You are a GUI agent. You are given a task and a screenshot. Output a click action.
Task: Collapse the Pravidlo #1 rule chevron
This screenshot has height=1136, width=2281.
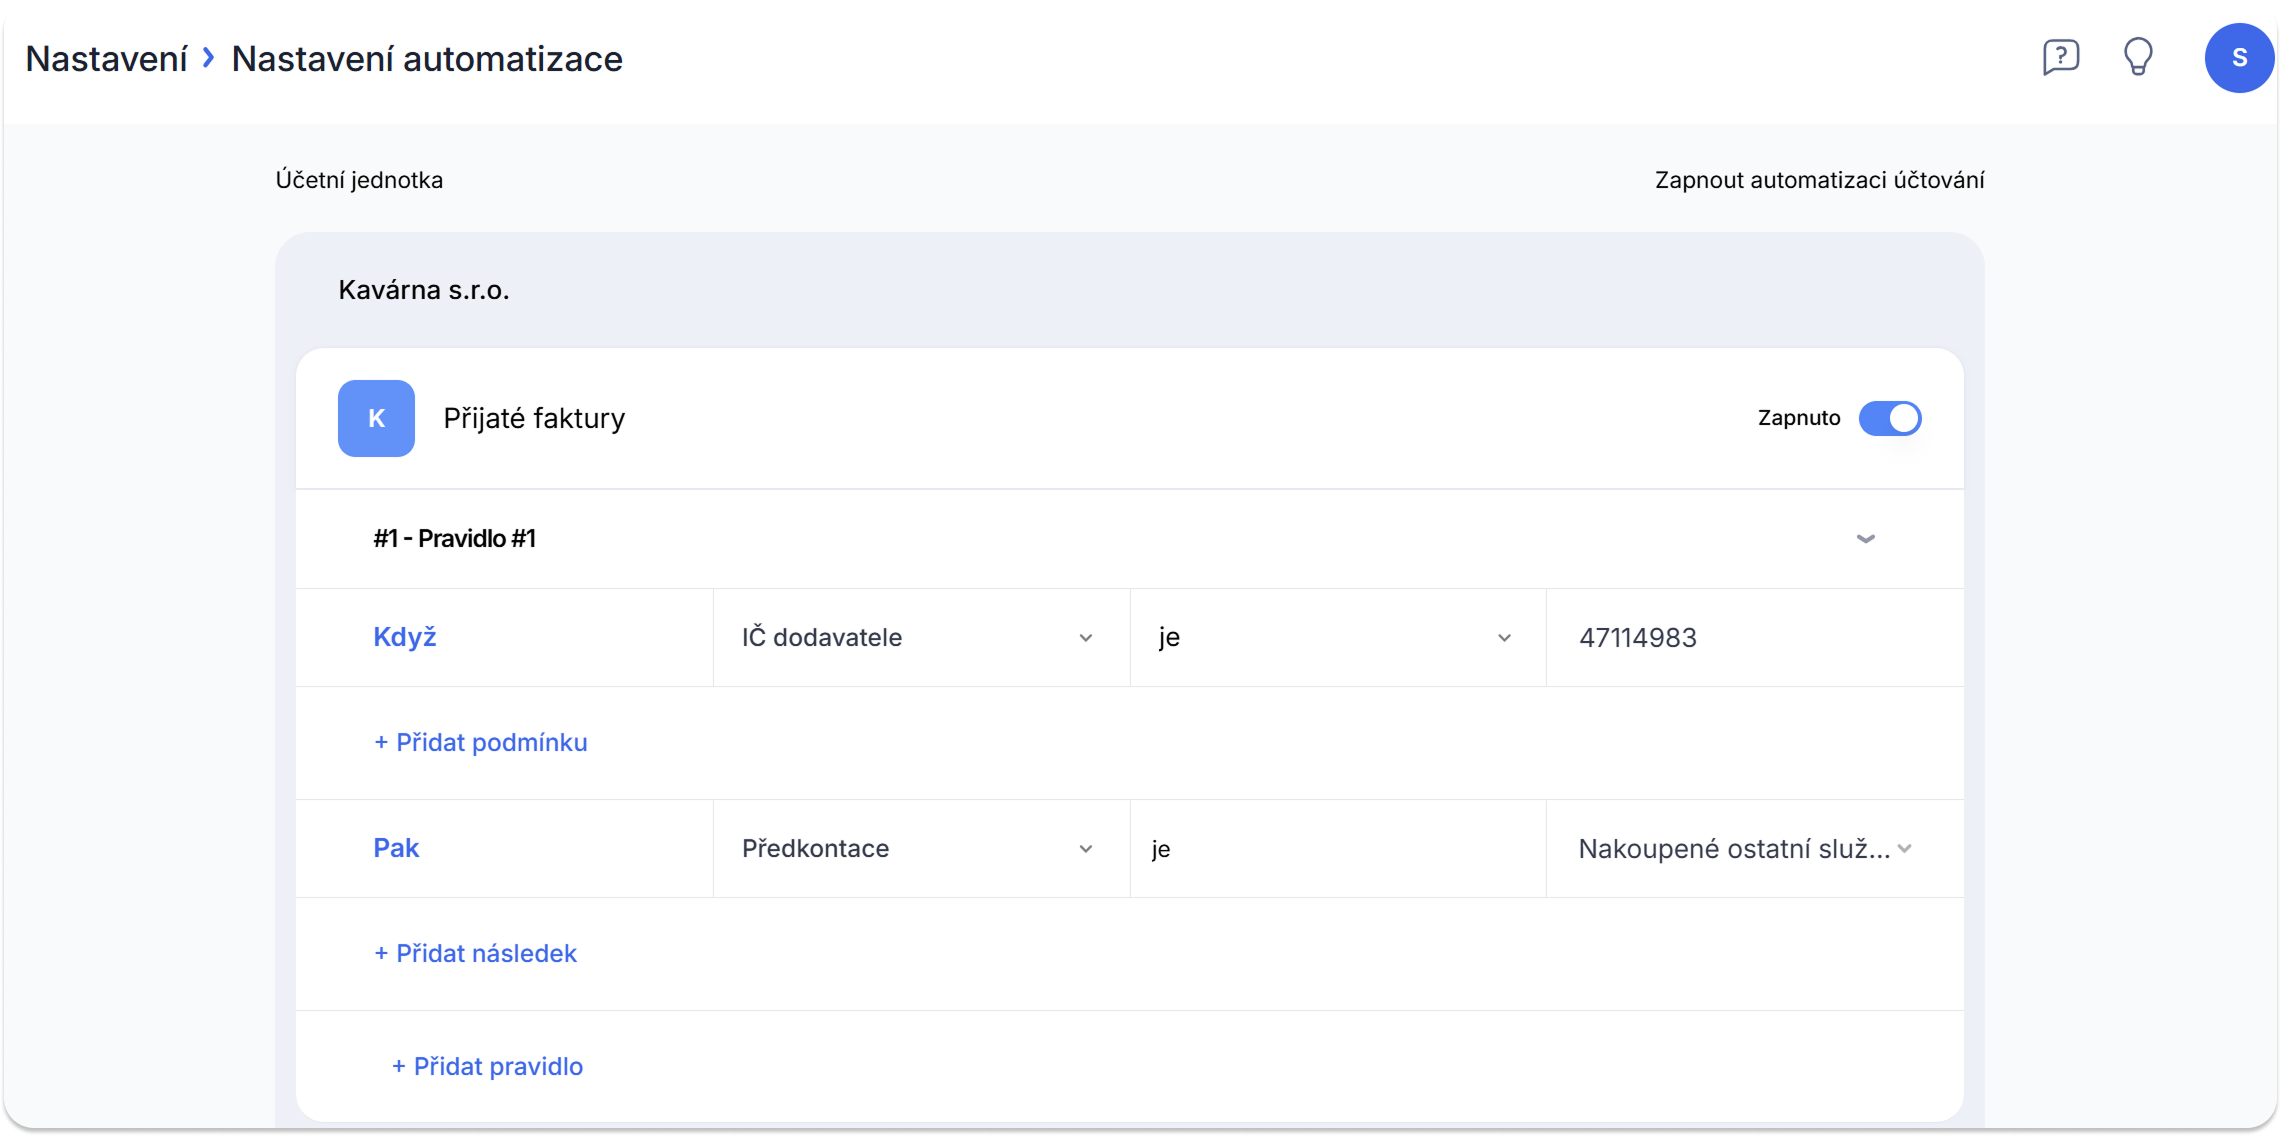click(1865, 539)
